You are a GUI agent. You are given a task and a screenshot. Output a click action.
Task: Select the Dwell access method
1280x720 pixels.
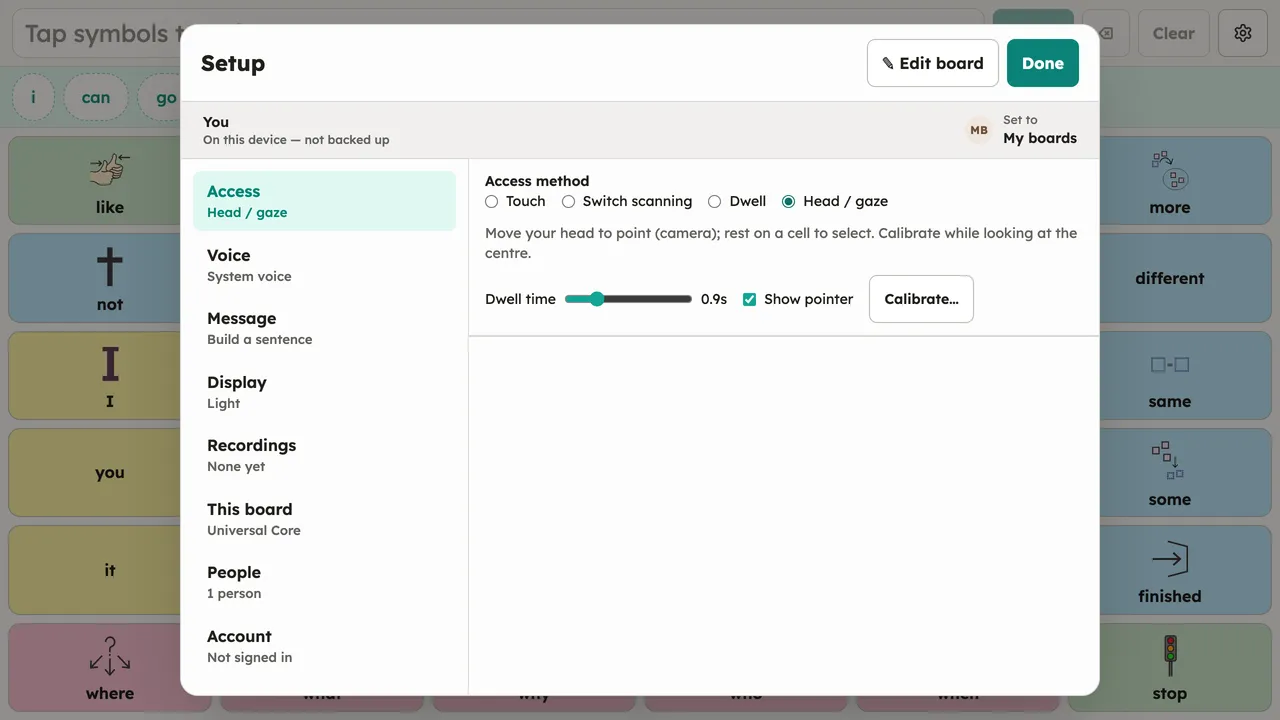[x=737, y=201]
